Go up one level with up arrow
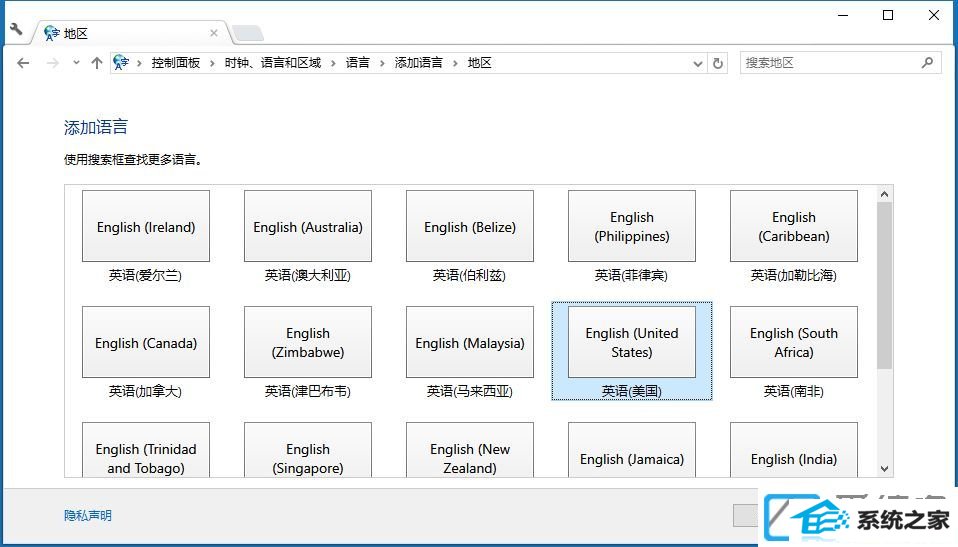The image size is (958, 547). [97, 63]
